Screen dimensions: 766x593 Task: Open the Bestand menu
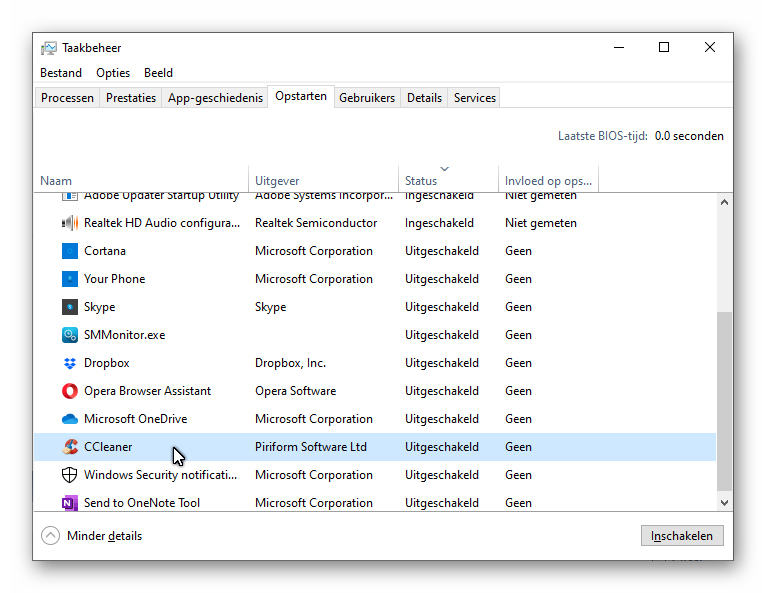[61, 73]
